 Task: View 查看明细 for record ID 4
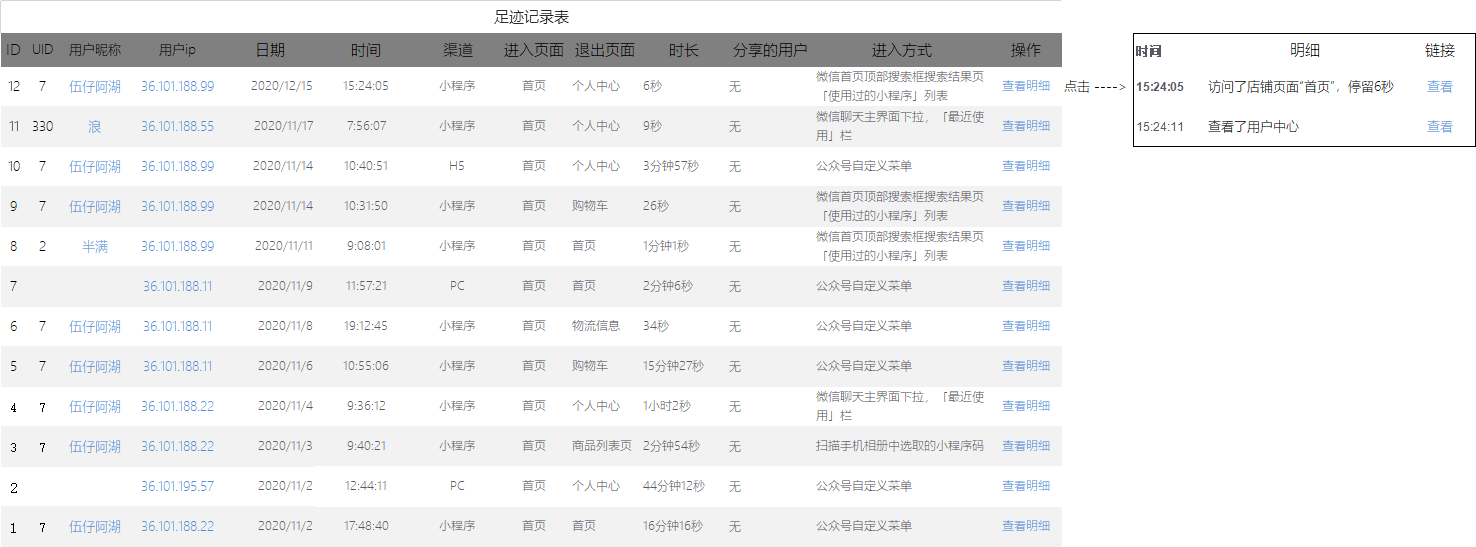[1025, 406]
